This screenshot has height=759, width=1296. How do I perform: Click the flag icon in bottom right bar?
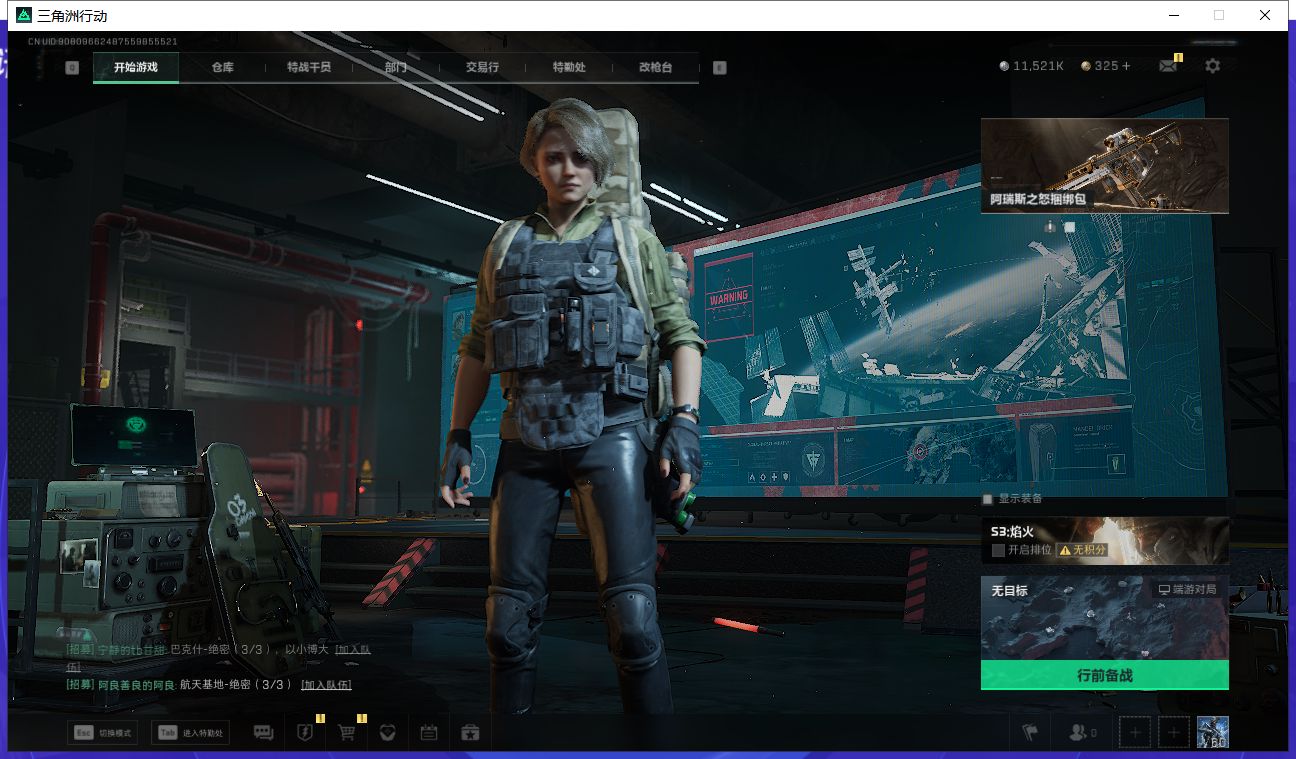[1030, 733]
